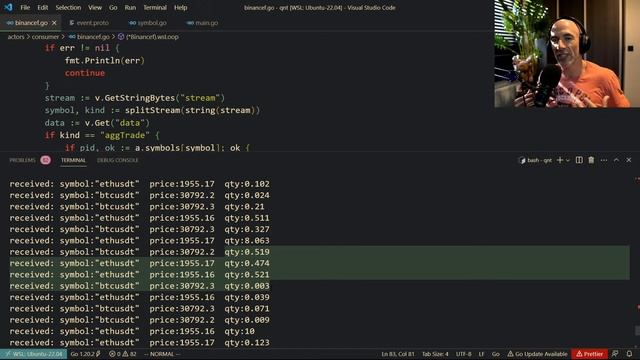The width and height of the screenshot is (640, 360).
Task: Switch to the event.proto editor tab
Action: point(89,23)
